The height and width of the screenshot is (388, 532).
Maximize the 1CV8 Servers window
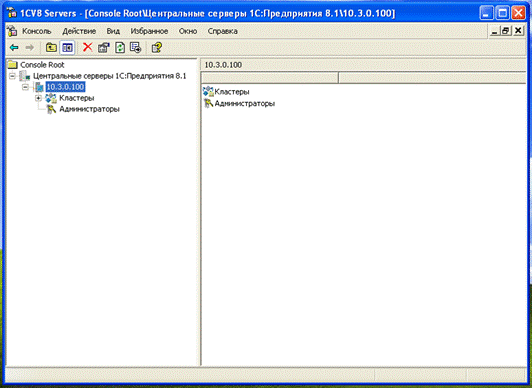[x=502, y=13]
